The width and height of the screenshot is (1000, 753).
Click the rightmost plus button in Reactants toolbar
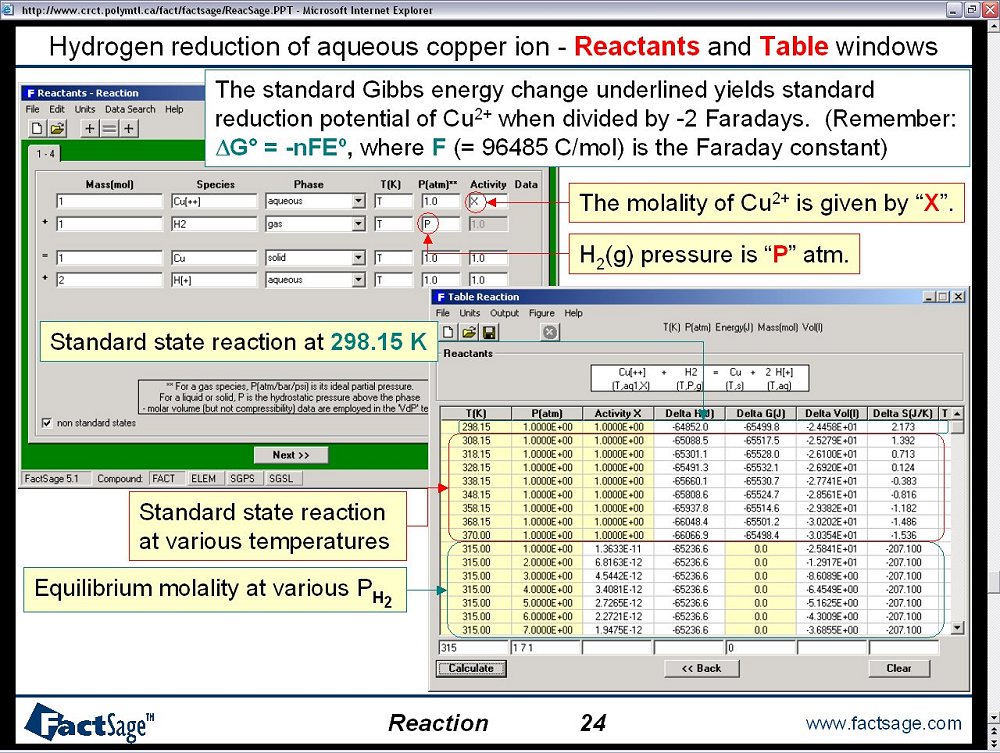(x=129, y=128)
